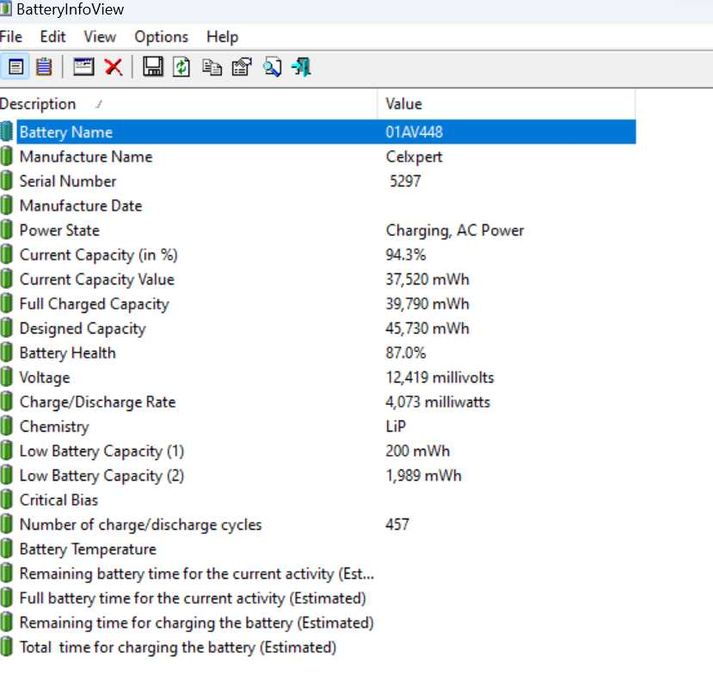Screen dimensions: 713x699
Task: Select the Designed Capacity row
Action: pyautogui.click(x=318, y=329)
